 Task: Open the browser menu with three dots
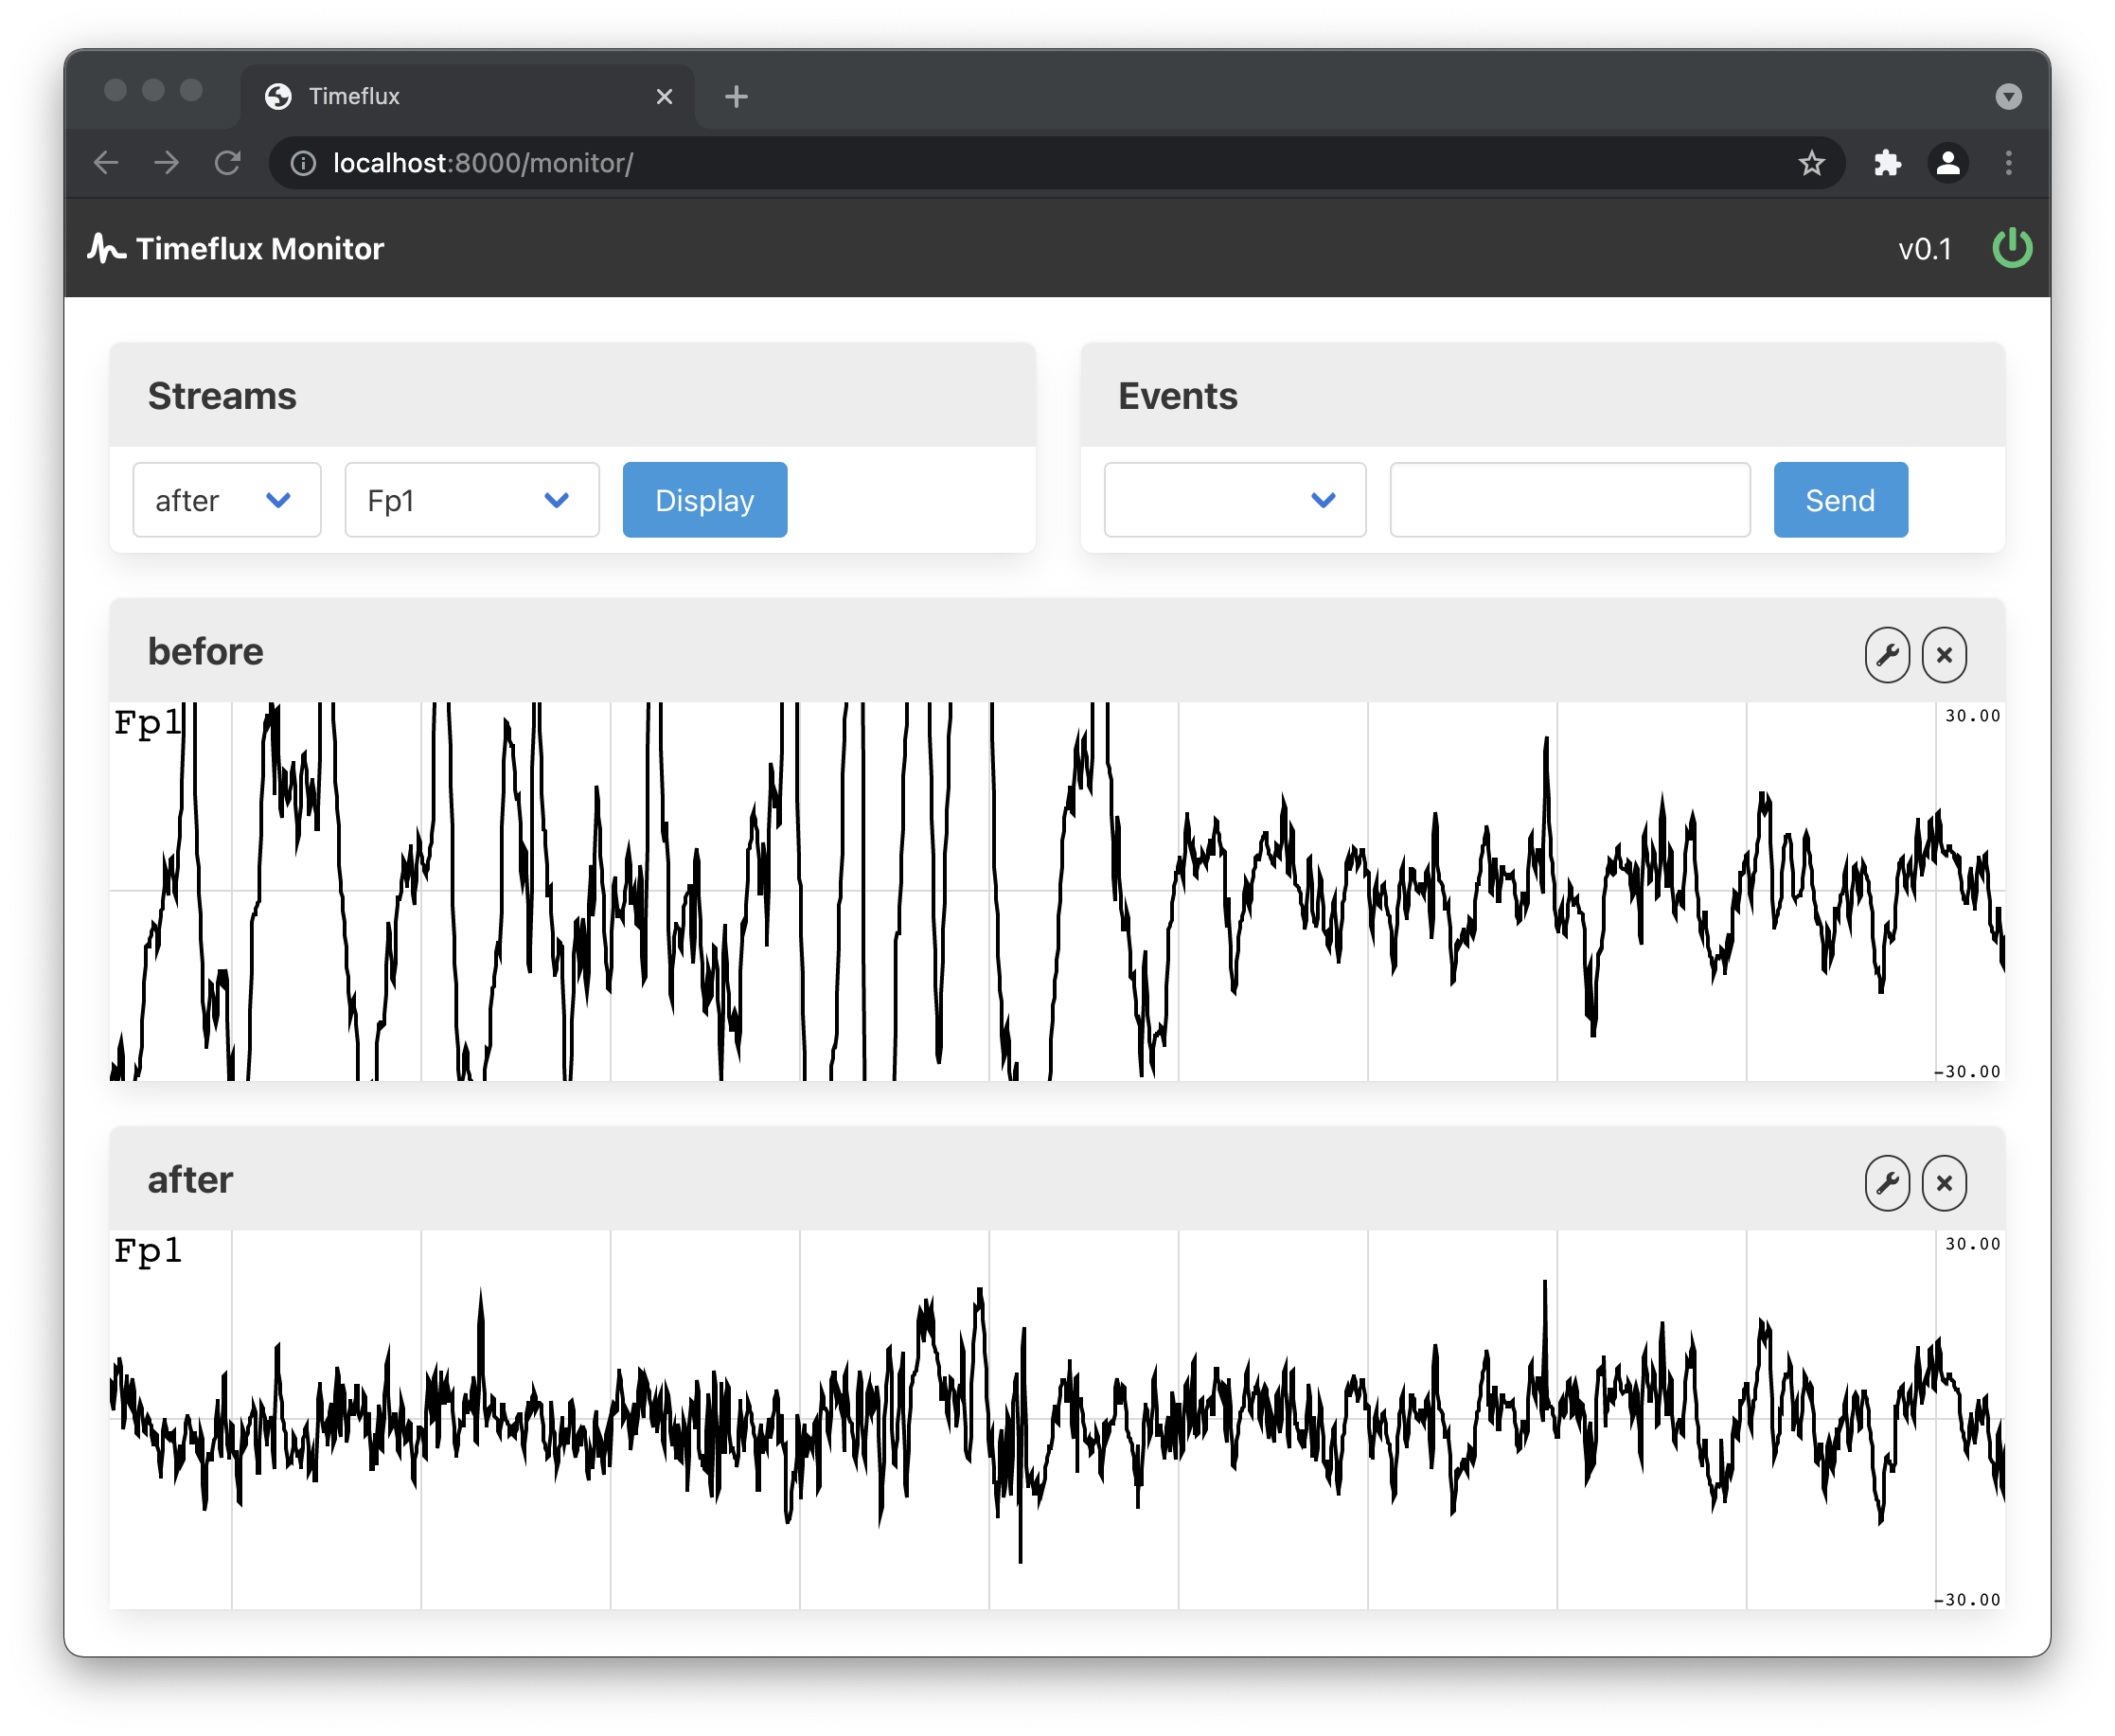point(2009,163)
